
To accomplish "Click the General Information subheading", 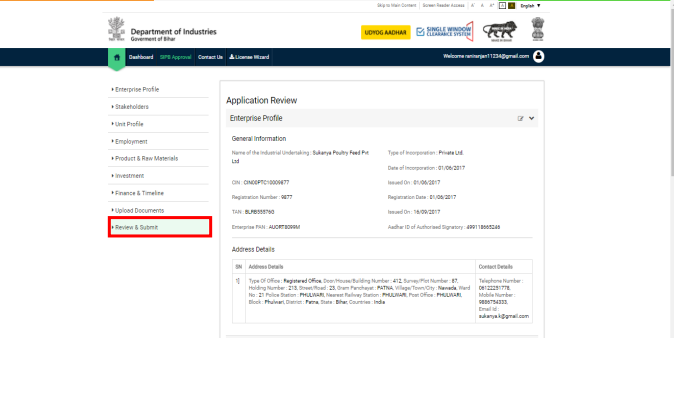I will pyautogui.click(x=259, y=138).
